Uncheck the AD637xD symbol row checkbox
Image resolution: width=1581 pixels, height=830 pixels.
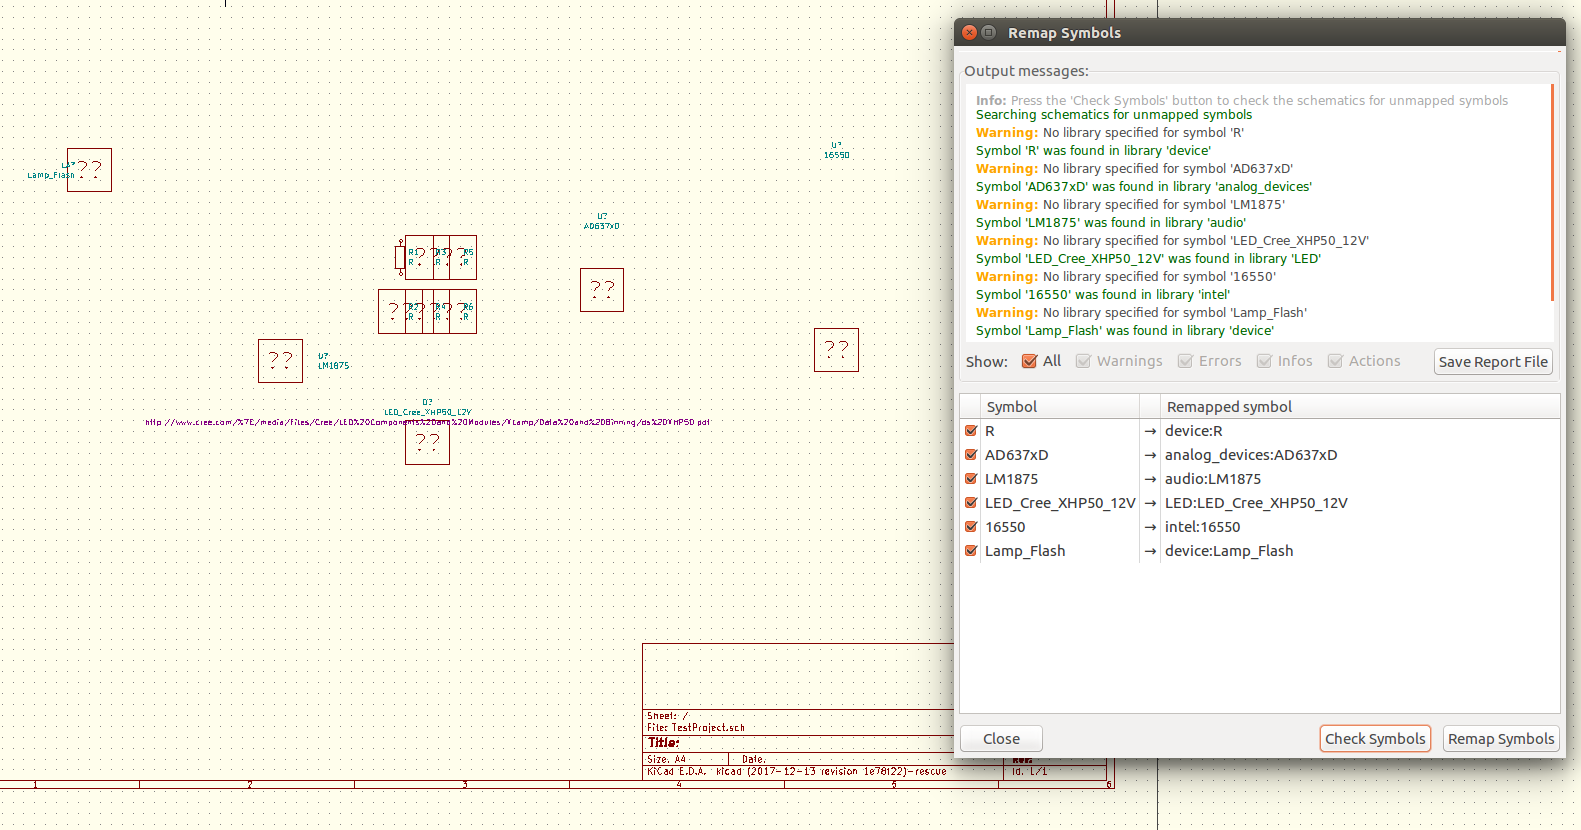[971, 455]
